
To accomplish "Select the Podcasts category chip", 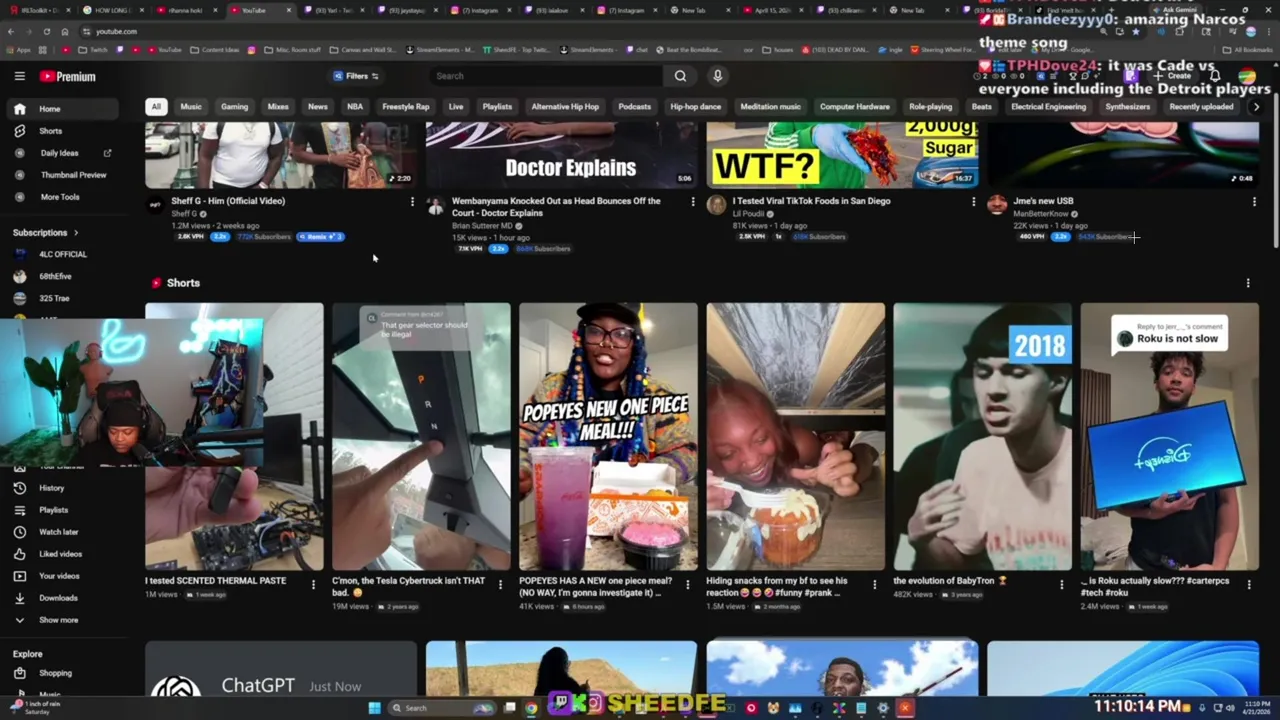I will (x=634, y=107).
